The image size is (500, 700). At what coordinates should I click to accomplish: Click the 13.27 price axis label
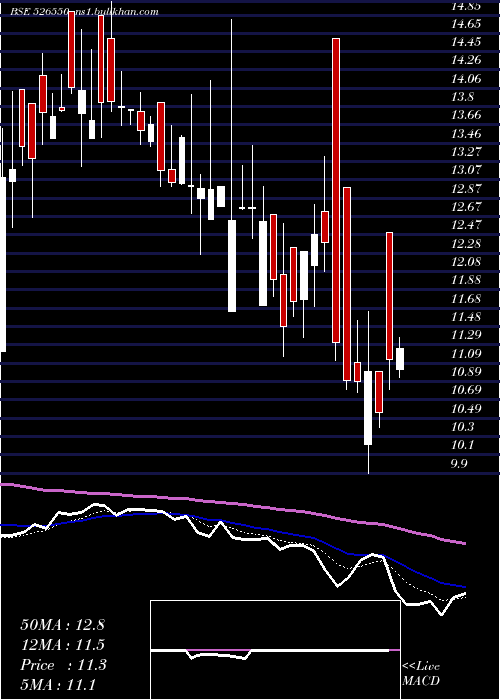[466, 151]
